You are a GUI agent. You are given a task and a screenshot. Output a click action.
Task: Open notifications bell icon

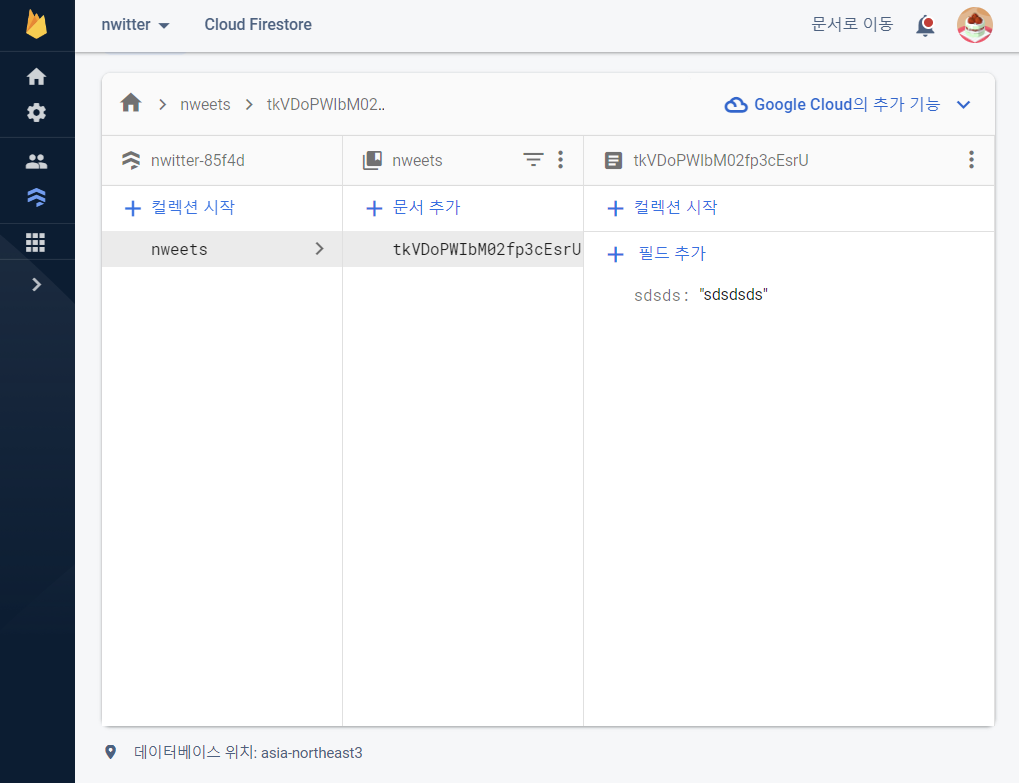pos(925,26)
